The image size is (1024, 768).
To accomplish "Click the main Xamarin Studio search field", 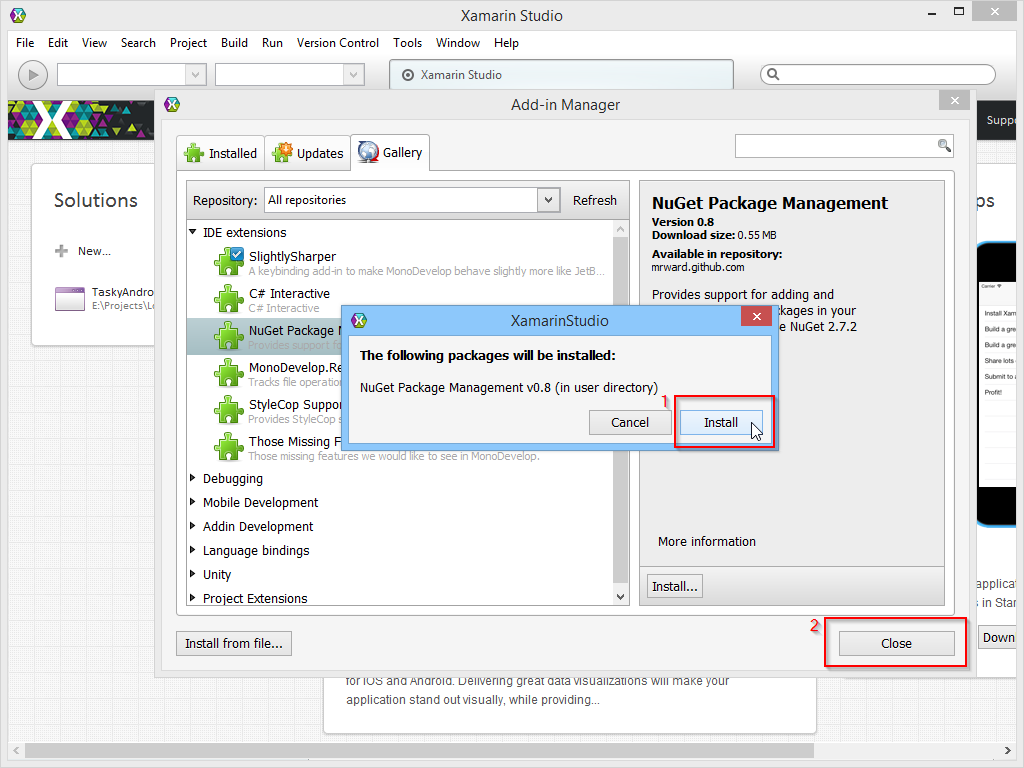I will (878, 74).
